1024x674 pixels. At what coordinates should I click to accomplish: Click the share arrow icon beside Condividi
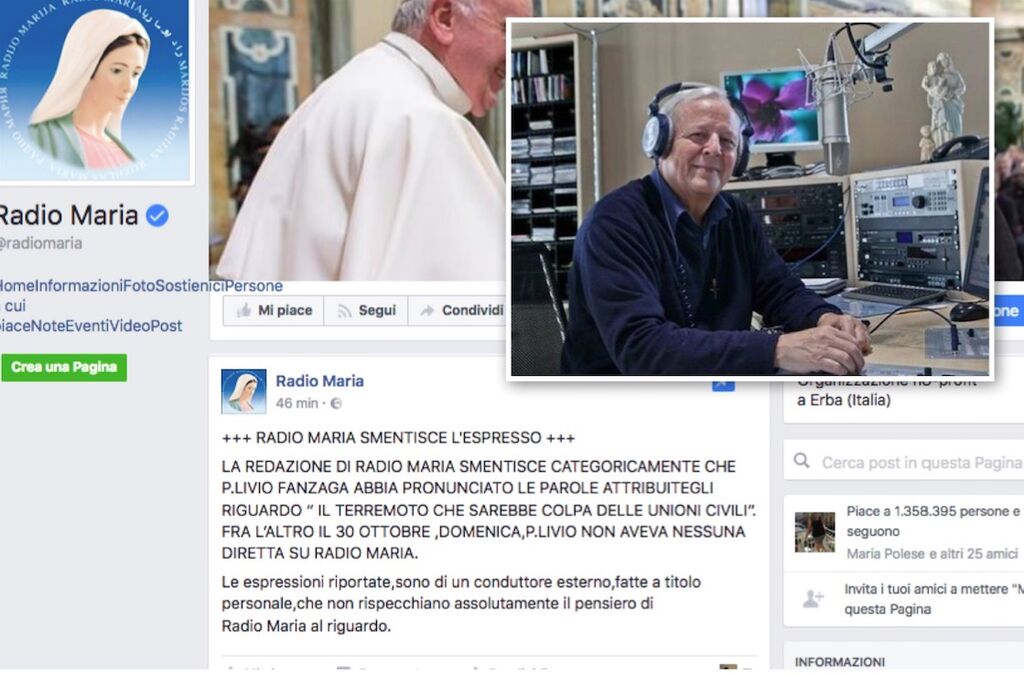427,311
